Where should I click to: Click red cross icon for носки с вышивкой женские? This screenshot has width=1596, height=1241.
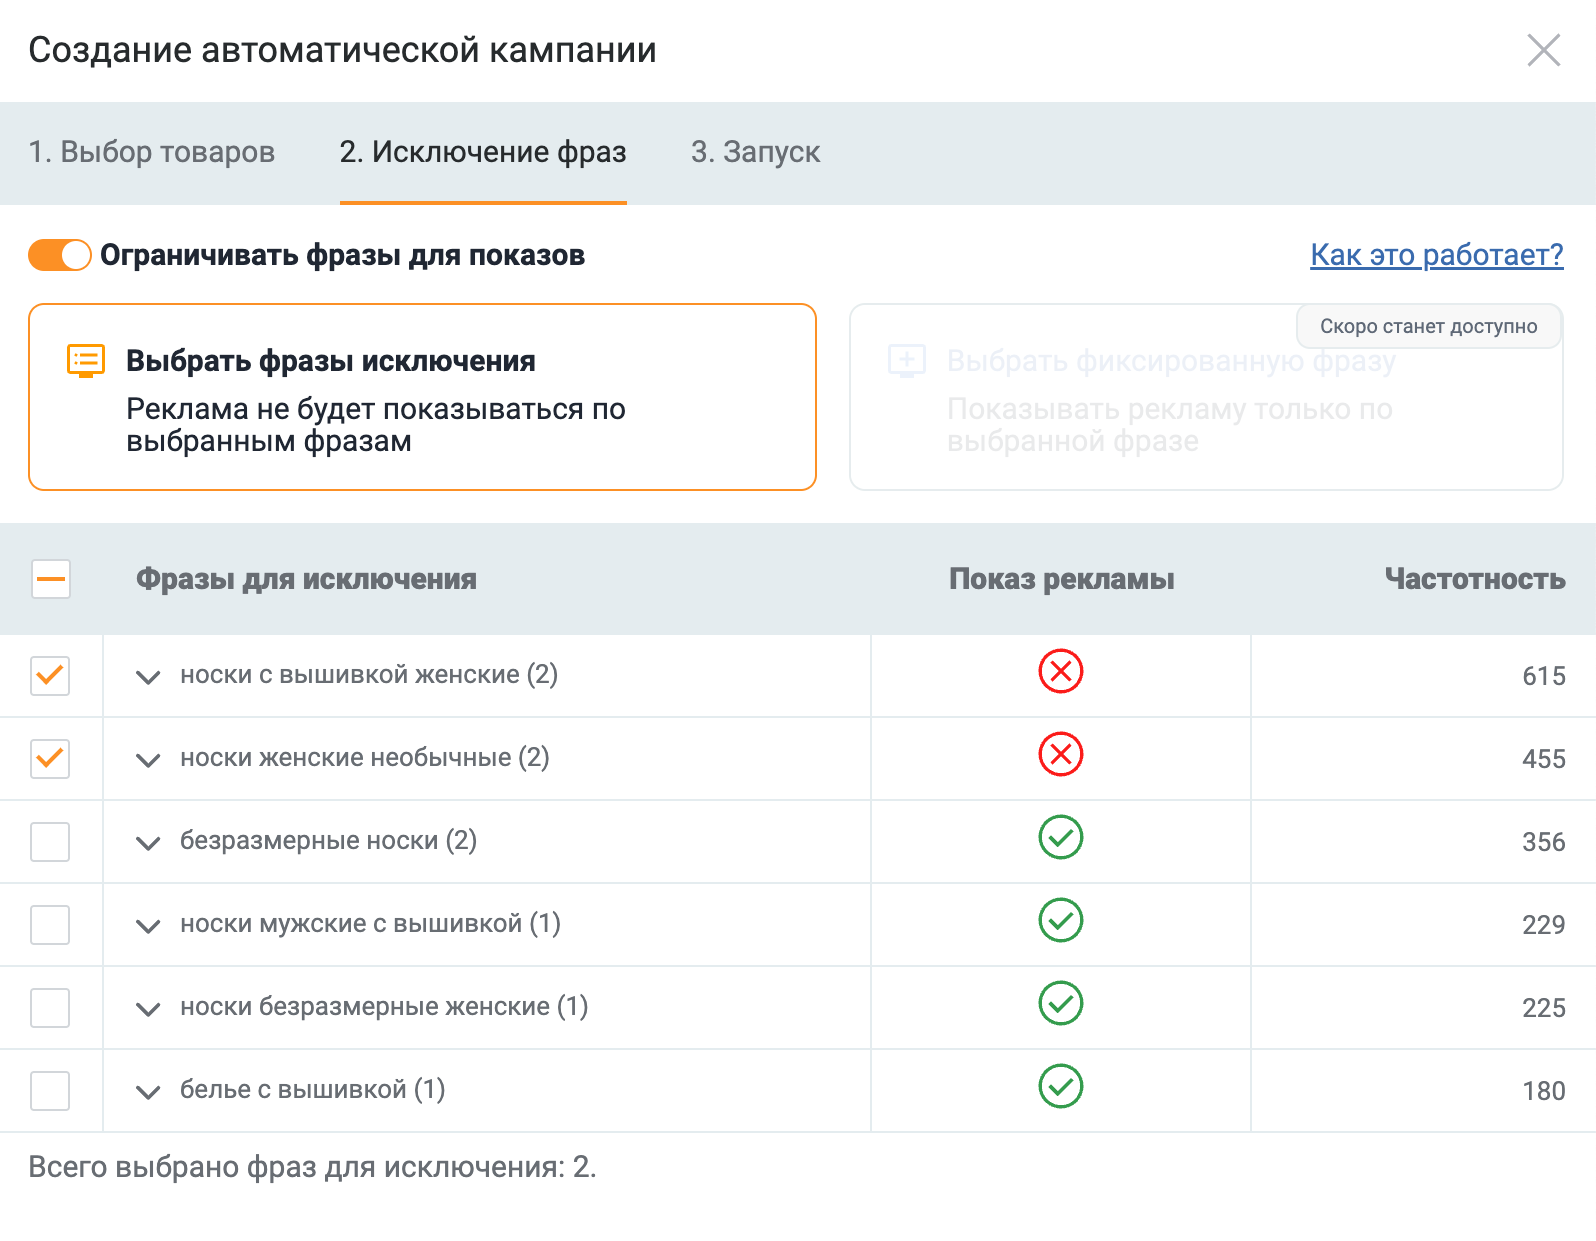click(x=1060, y=671)
